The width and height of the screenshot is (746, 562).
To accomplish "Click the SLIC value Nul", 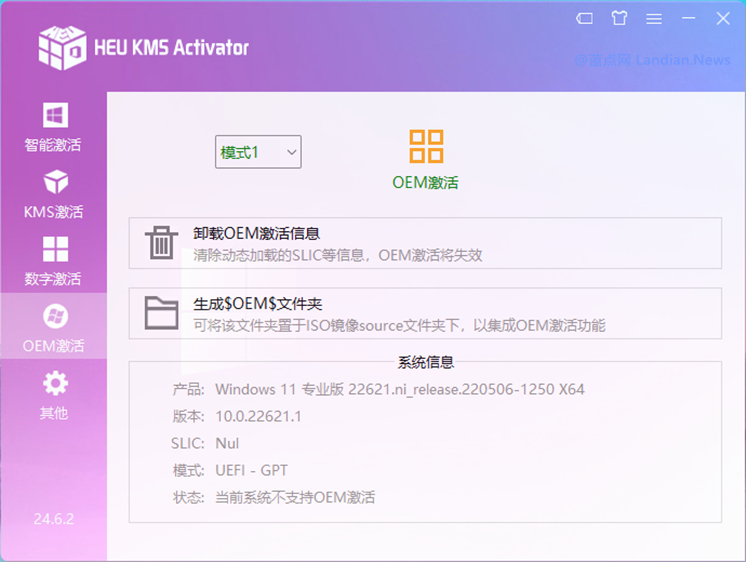I will [227, 444].
